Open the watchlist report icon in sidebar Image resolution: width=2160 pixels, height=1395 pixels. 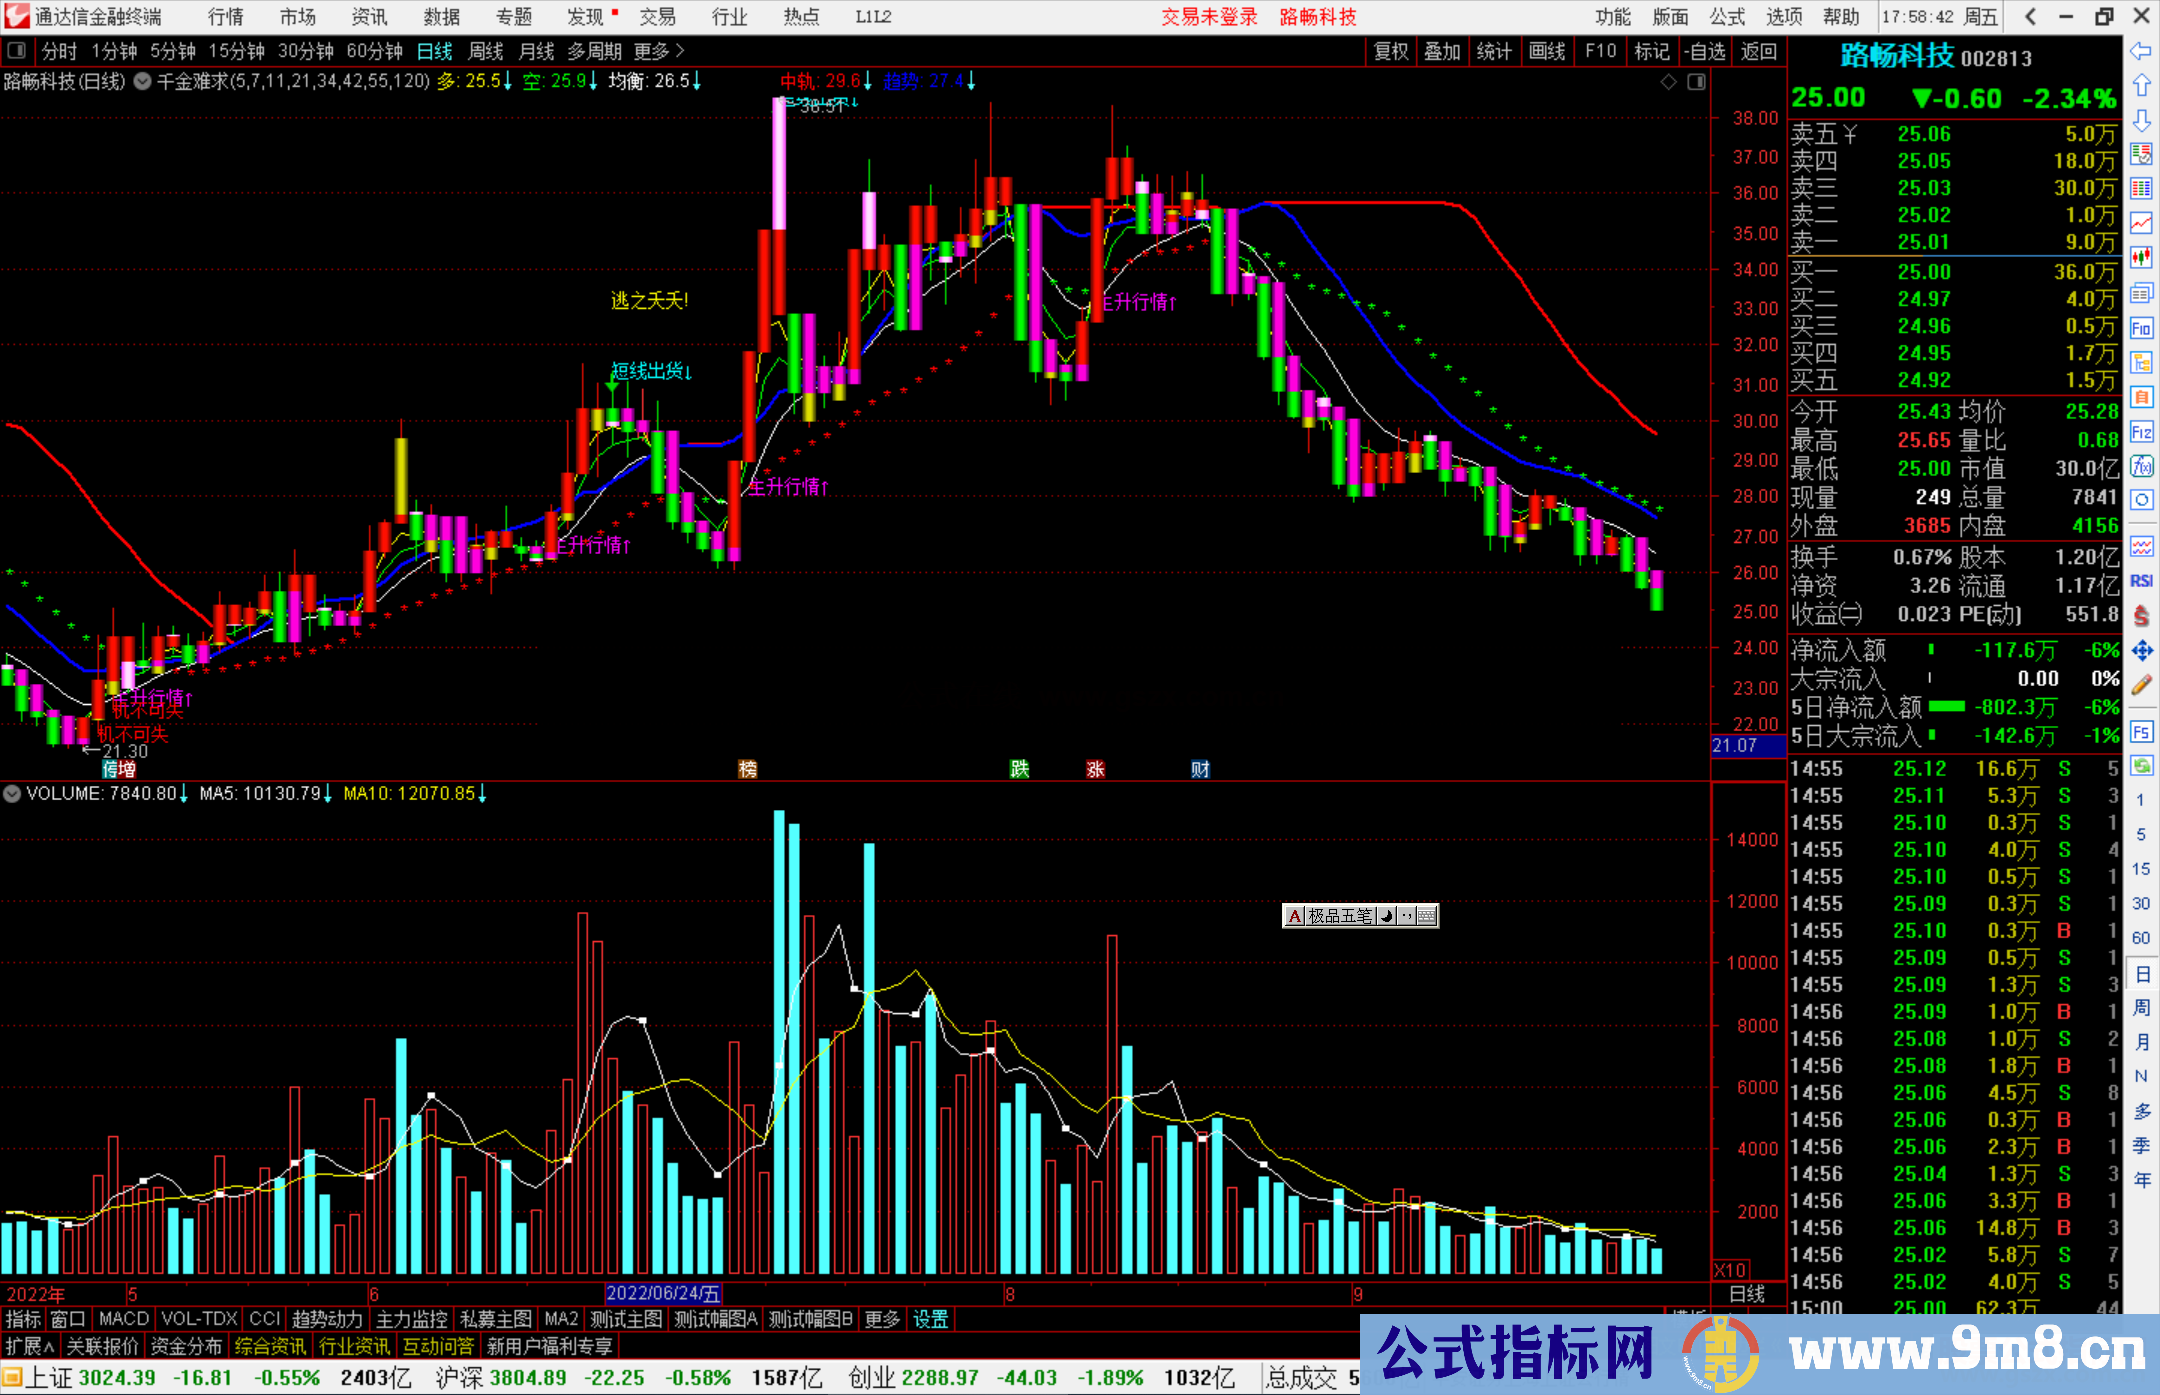click(x=2141, y=155)
